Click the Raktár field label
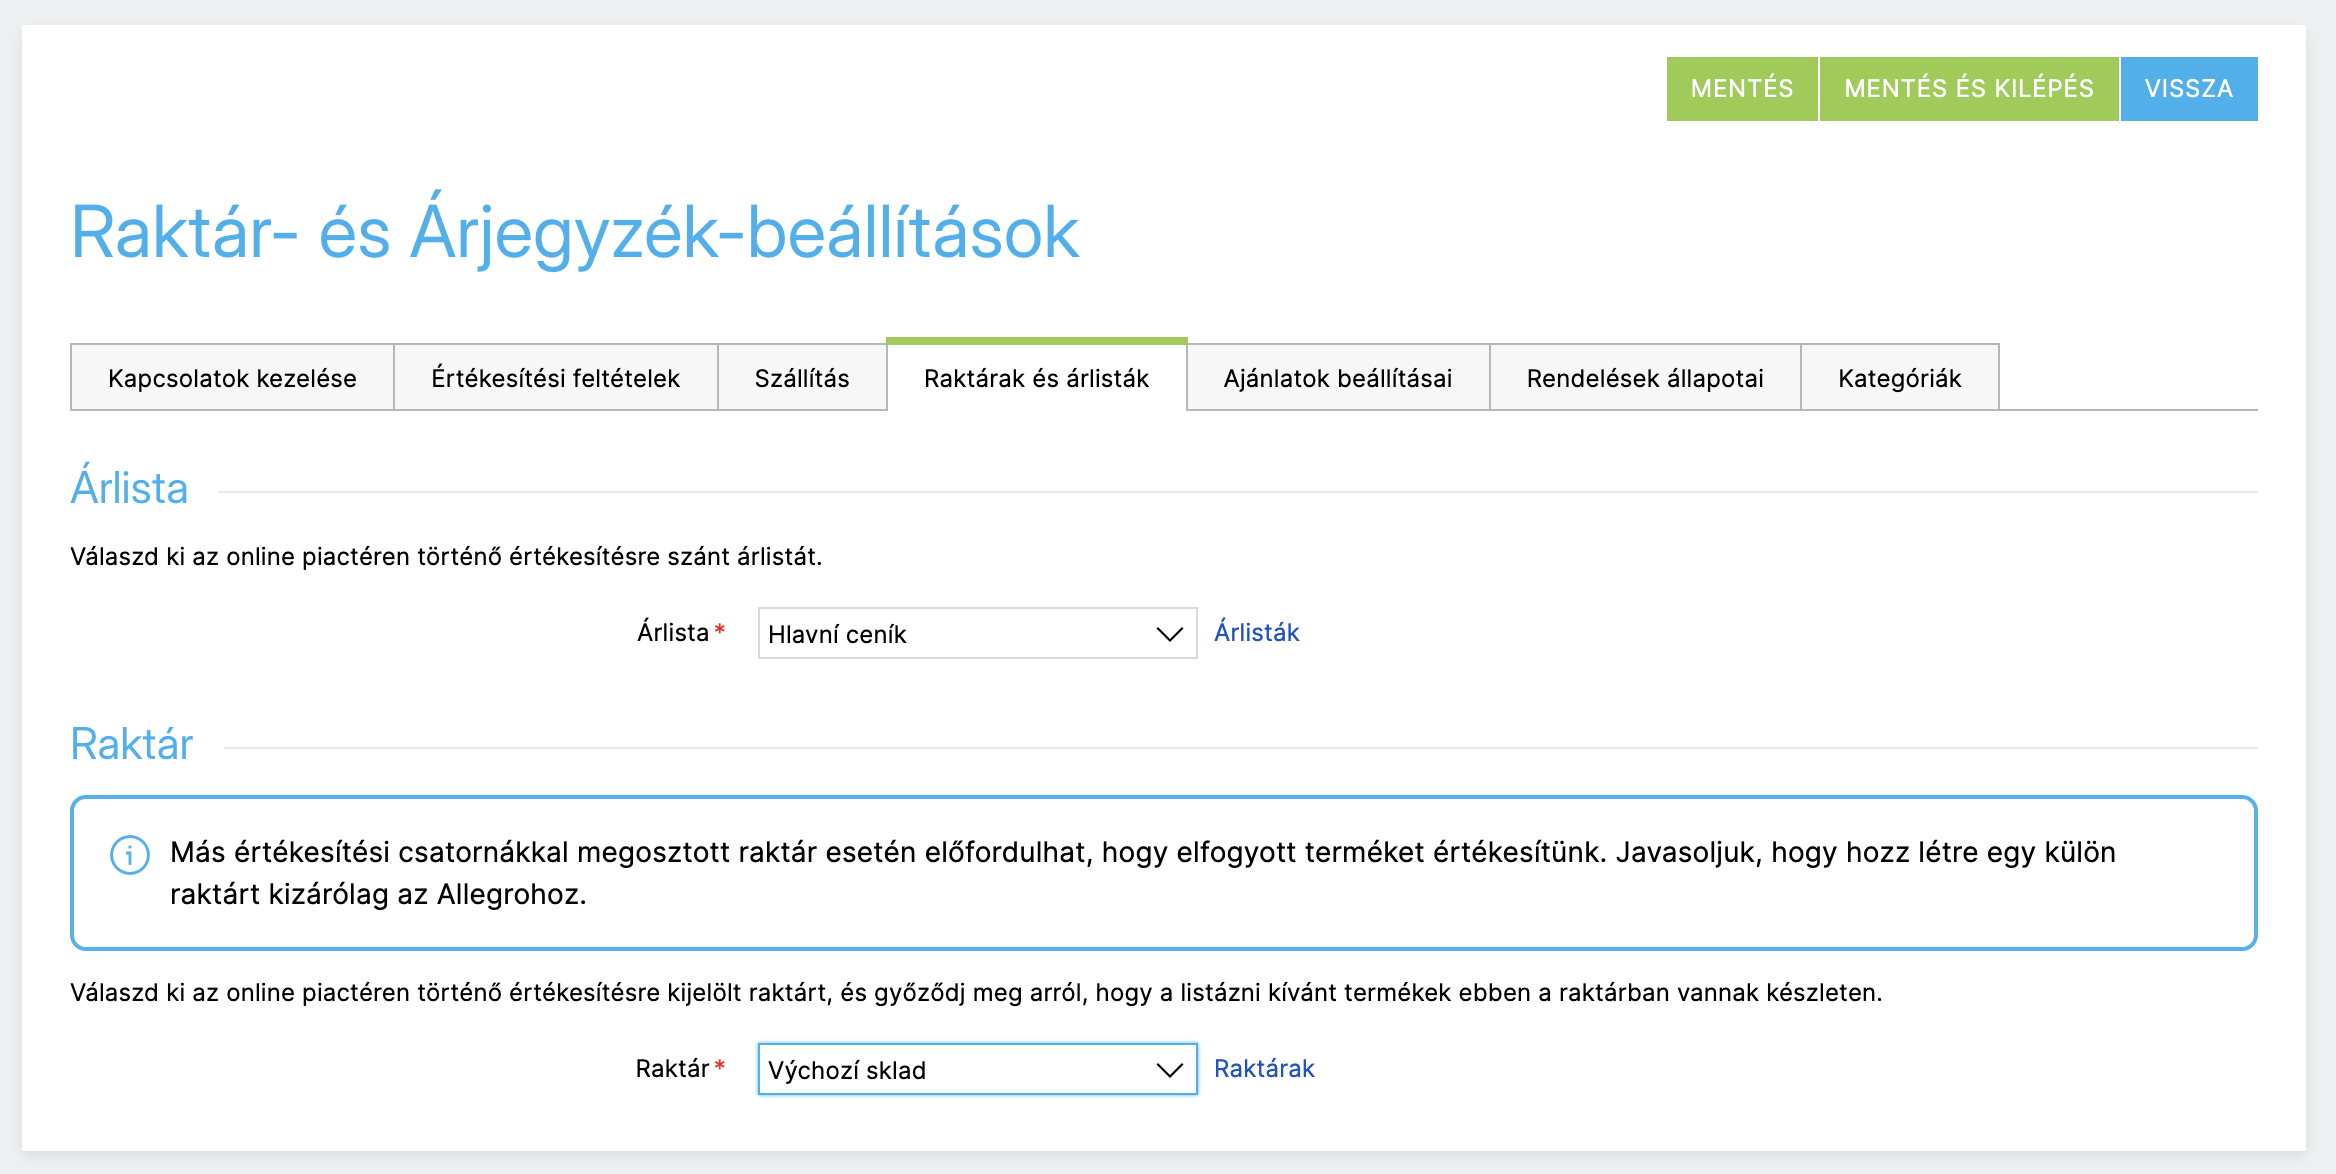This screenshot has width=2336, height=1174. click(x=672, y=1069)
